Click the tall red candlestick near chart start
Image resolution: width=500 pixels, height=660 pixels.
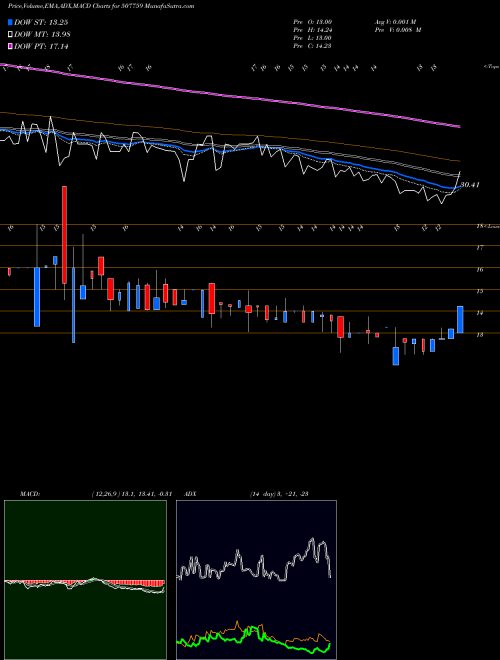(64, 235)
